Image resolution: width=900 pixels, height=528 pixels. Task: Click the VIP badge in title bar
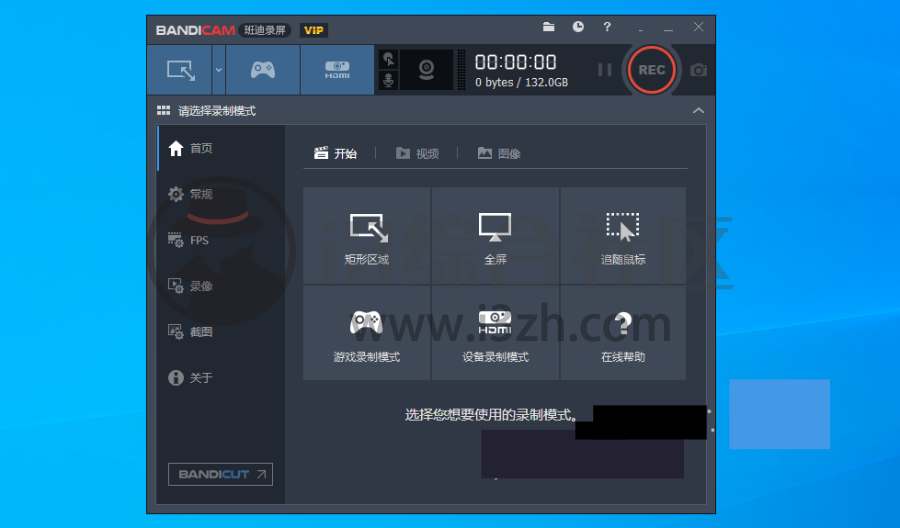tap(313, 30)
